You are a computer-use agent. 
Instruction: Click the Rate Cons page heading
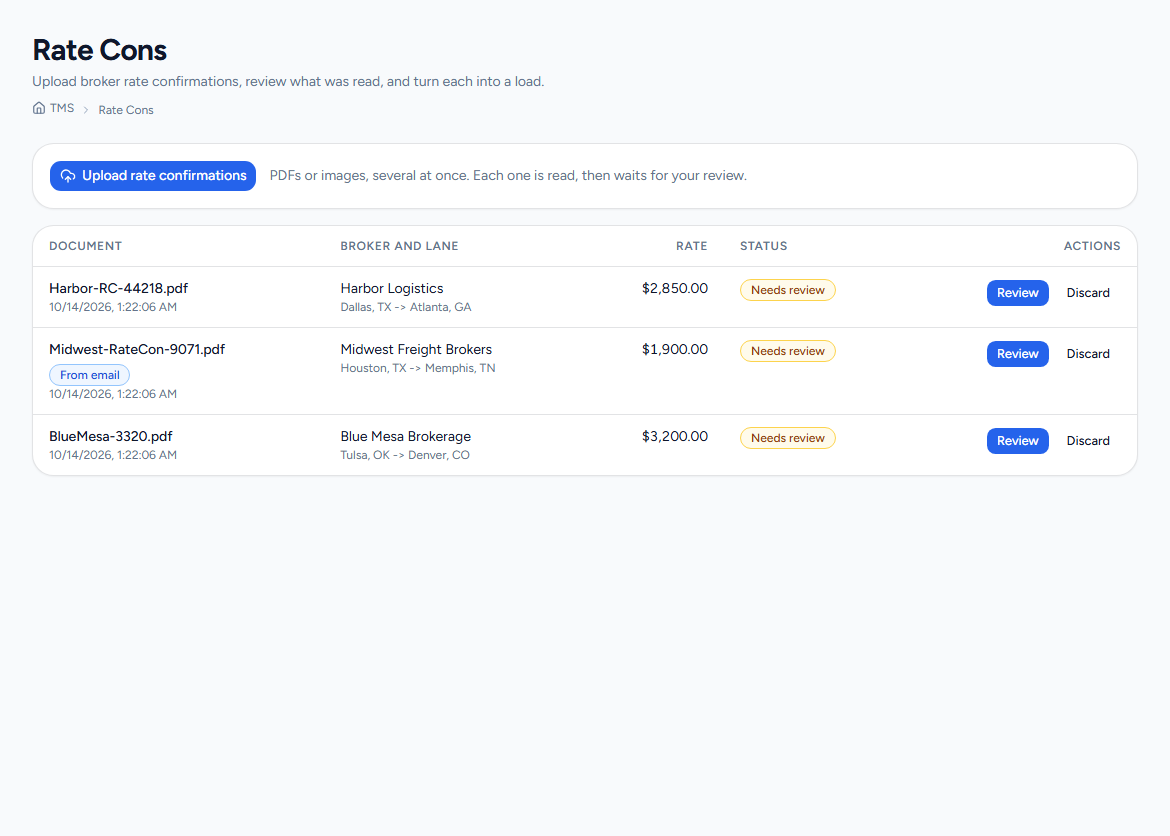point(99,50)
